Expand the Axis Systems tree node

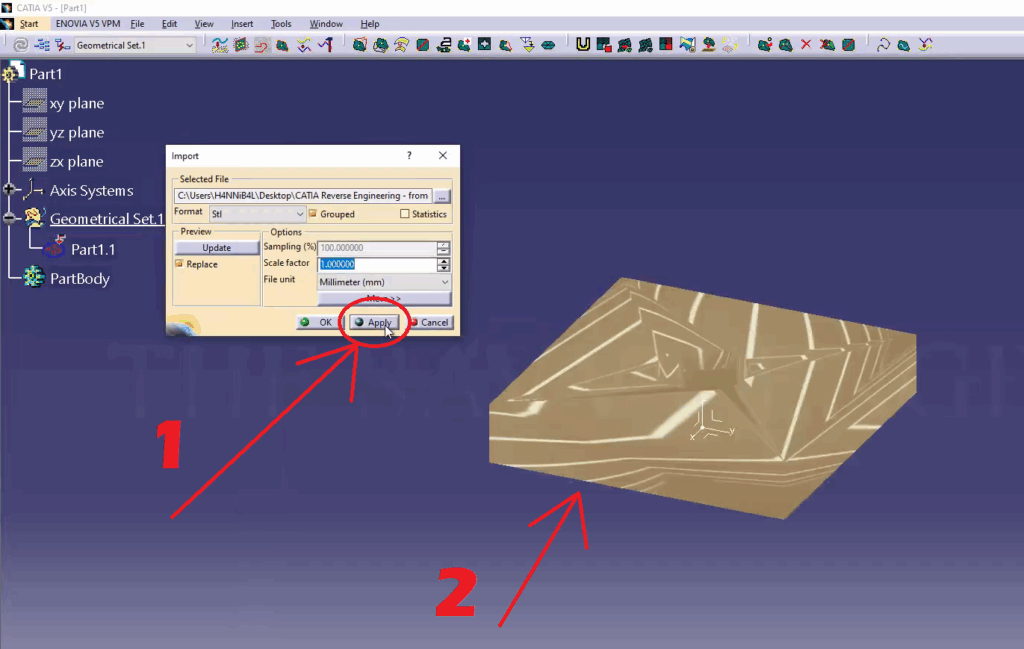click(10, 190)
